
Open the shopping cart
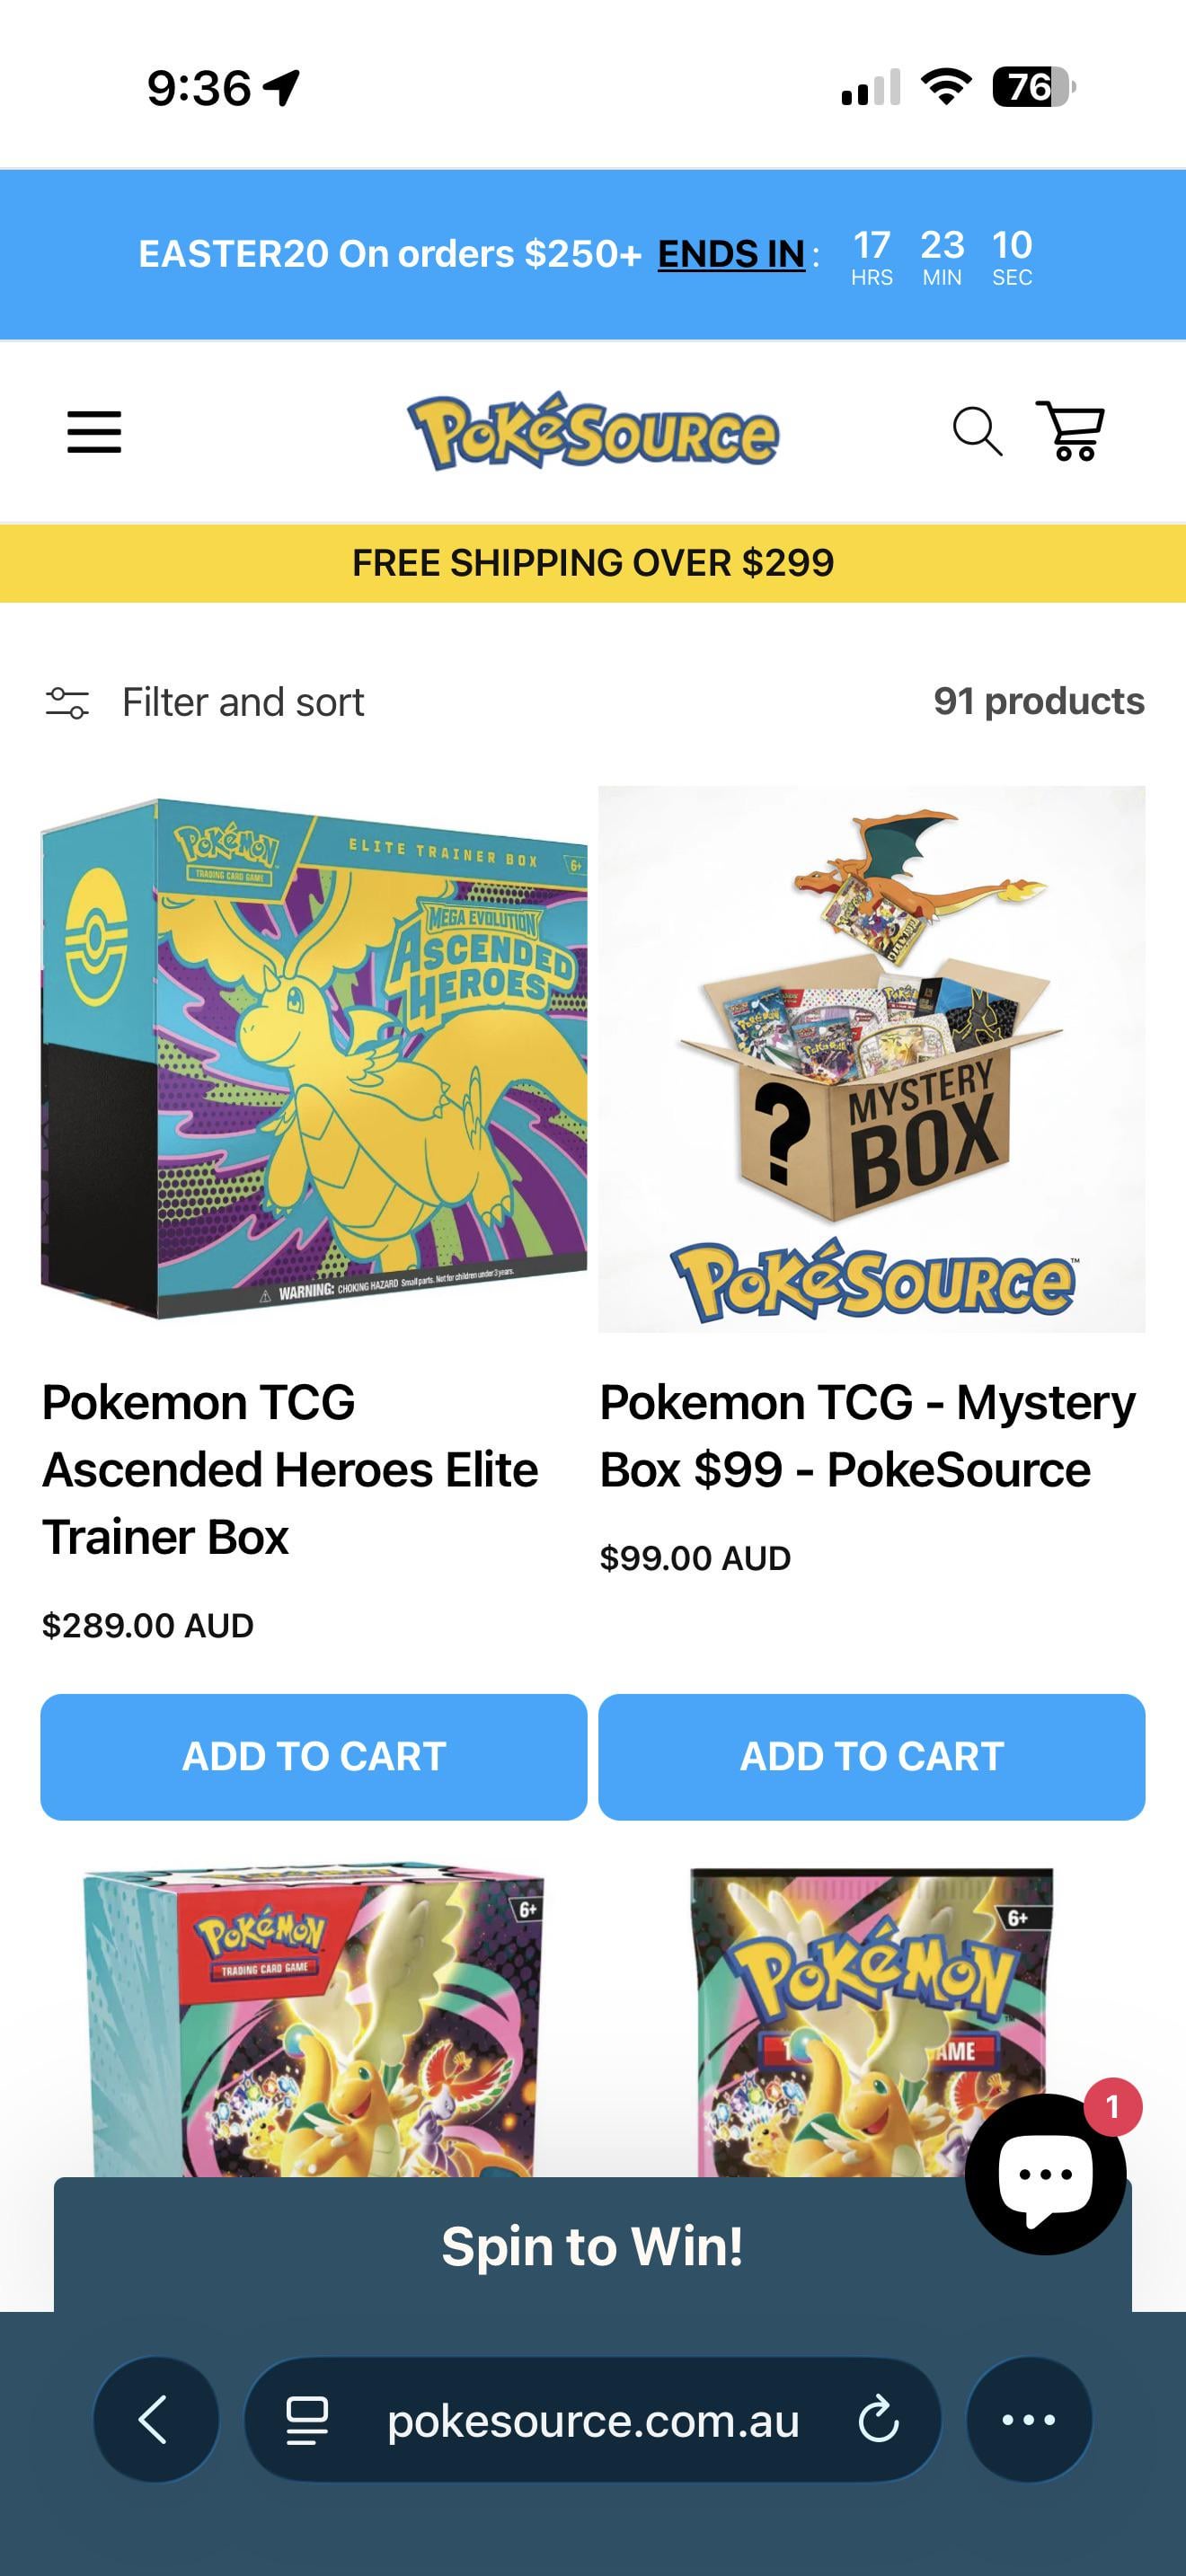[1071, 431]
